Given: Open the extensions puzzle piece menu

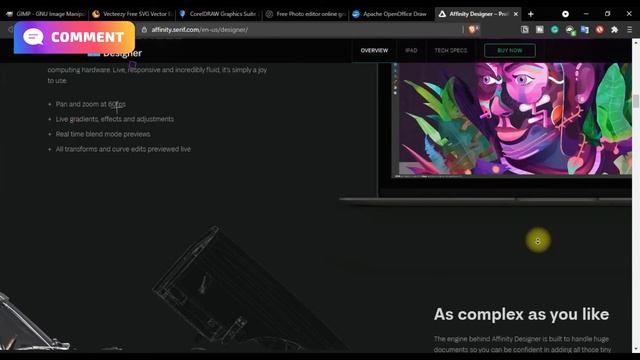Looking at the screenshot, I should (614, 29).
